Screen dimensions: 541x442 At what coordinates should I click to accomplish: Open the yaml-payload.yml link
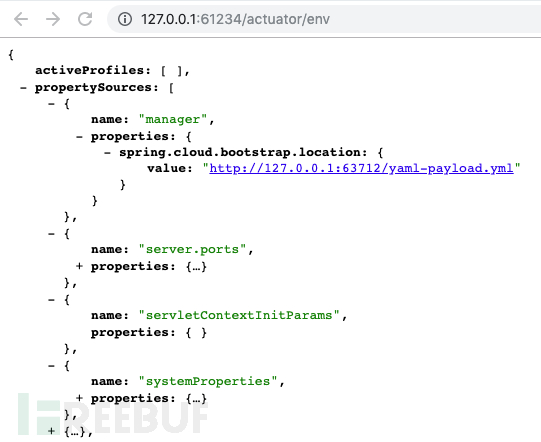(361, 168)
